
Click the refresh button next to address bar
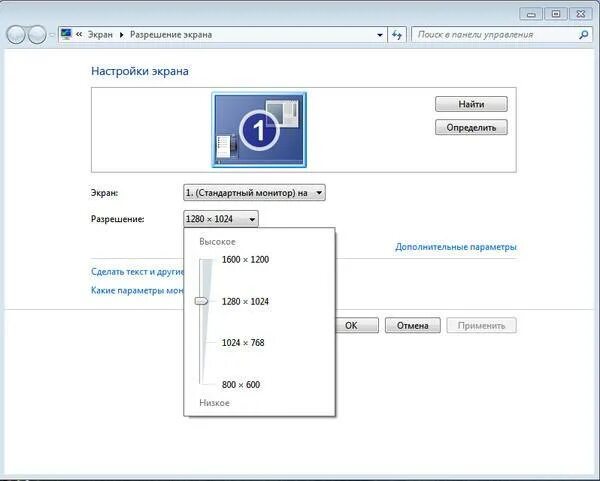pos(397,35)
